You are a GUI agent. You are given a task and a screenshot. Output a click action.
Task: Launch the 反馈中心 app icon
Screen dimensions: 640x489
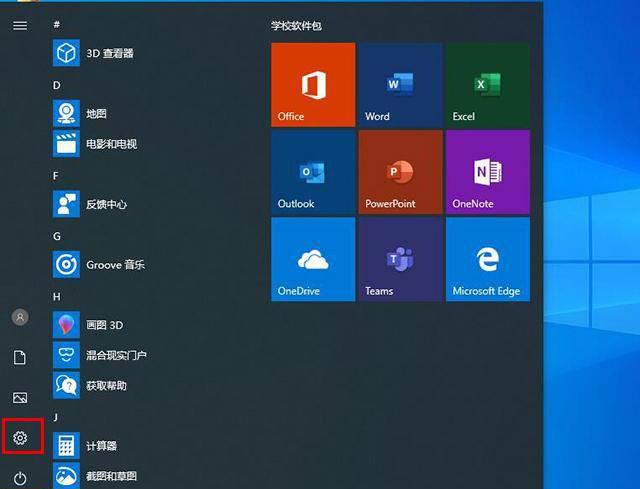[66, 204]
